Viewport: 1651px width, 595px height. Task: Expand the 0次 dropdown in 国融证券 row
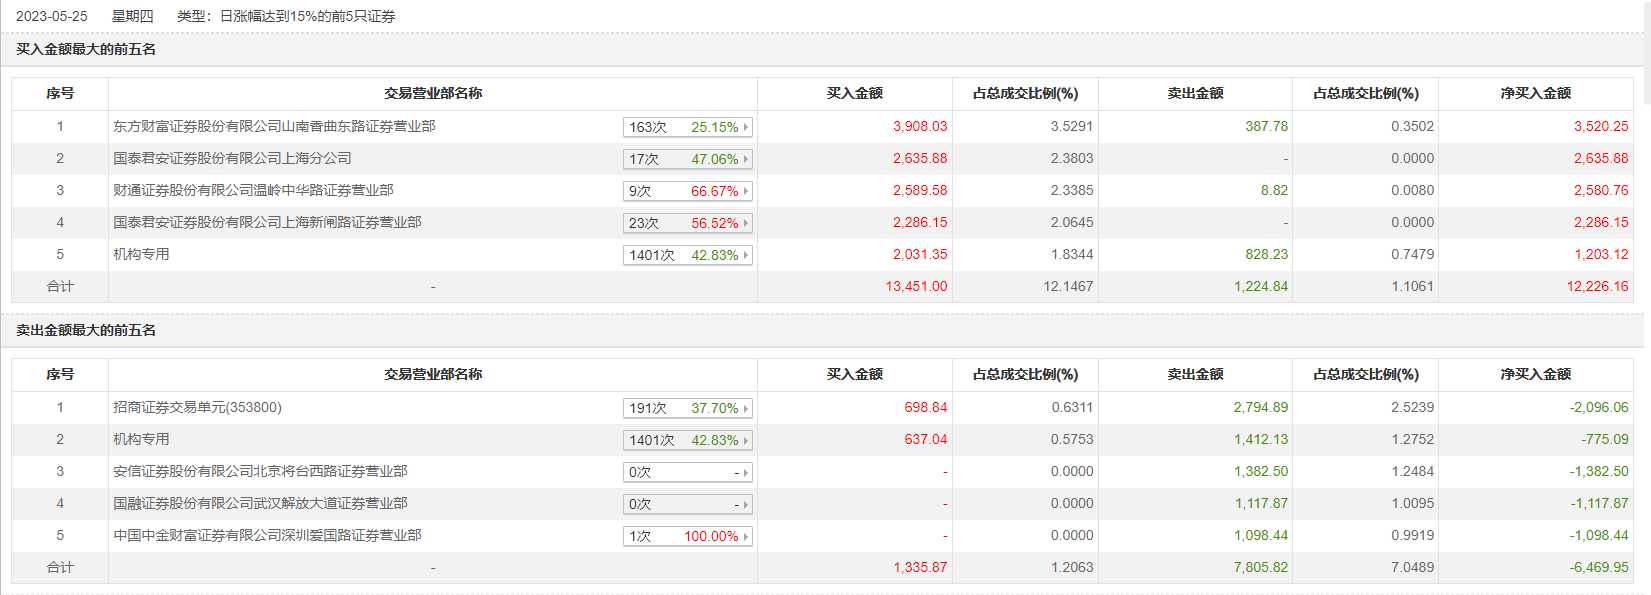[x=688, y=504]
